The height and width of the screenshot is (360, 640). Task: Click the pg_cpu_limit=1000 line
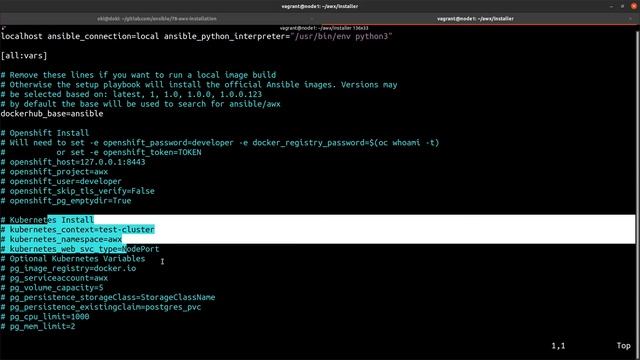click(45, 317)
